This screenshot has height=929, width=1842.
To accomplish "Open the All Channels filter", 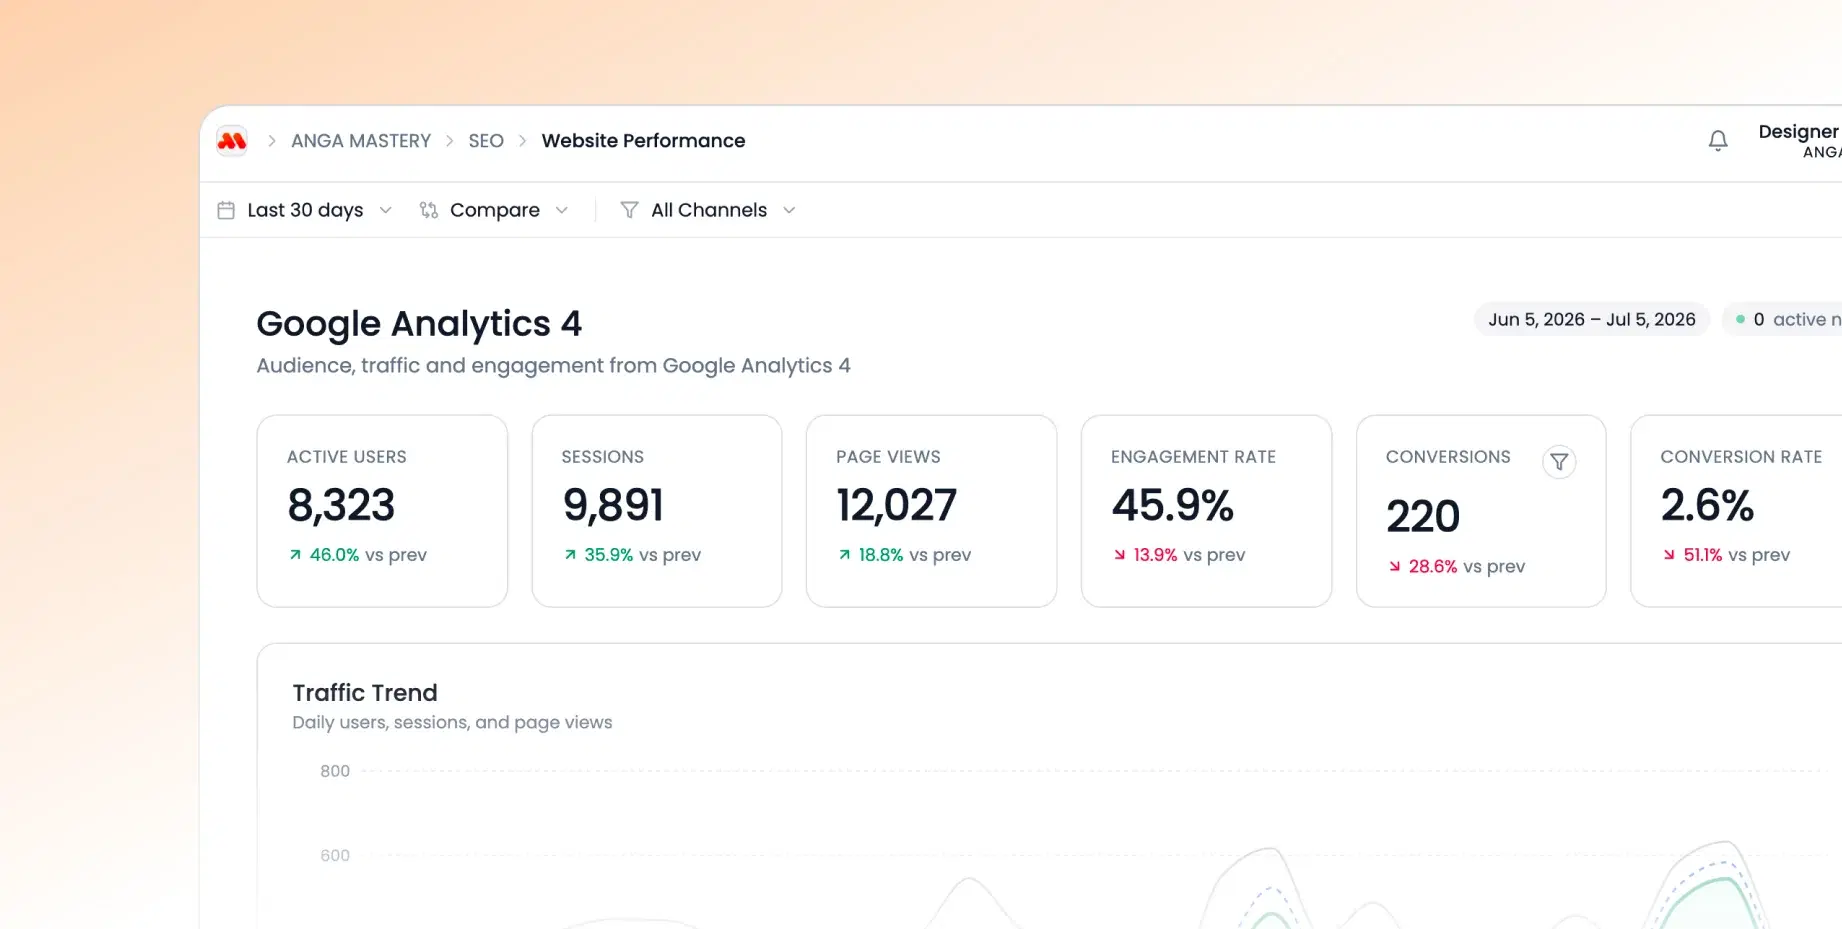I will click(708, 210).
